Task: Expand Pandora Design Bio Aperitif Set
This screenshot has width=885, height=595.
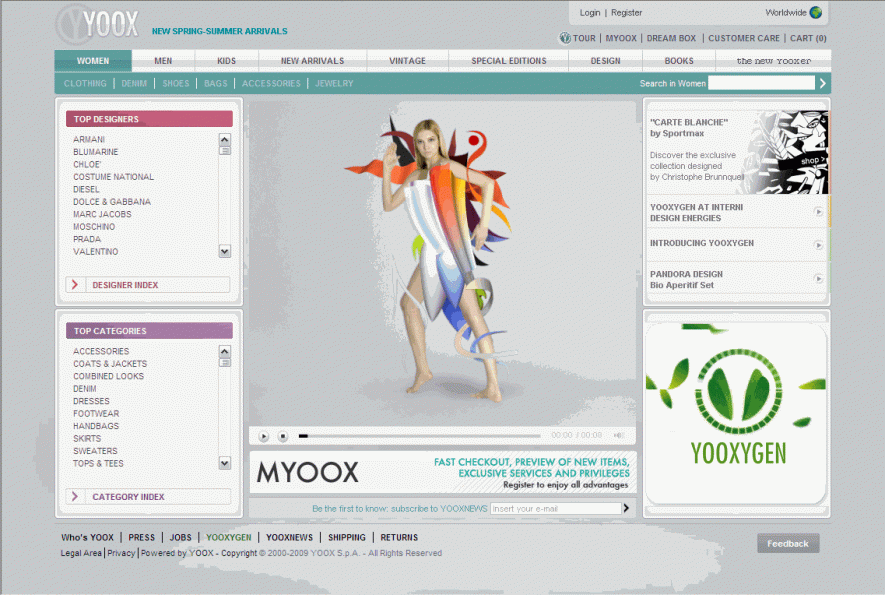Action: point(819,279)
